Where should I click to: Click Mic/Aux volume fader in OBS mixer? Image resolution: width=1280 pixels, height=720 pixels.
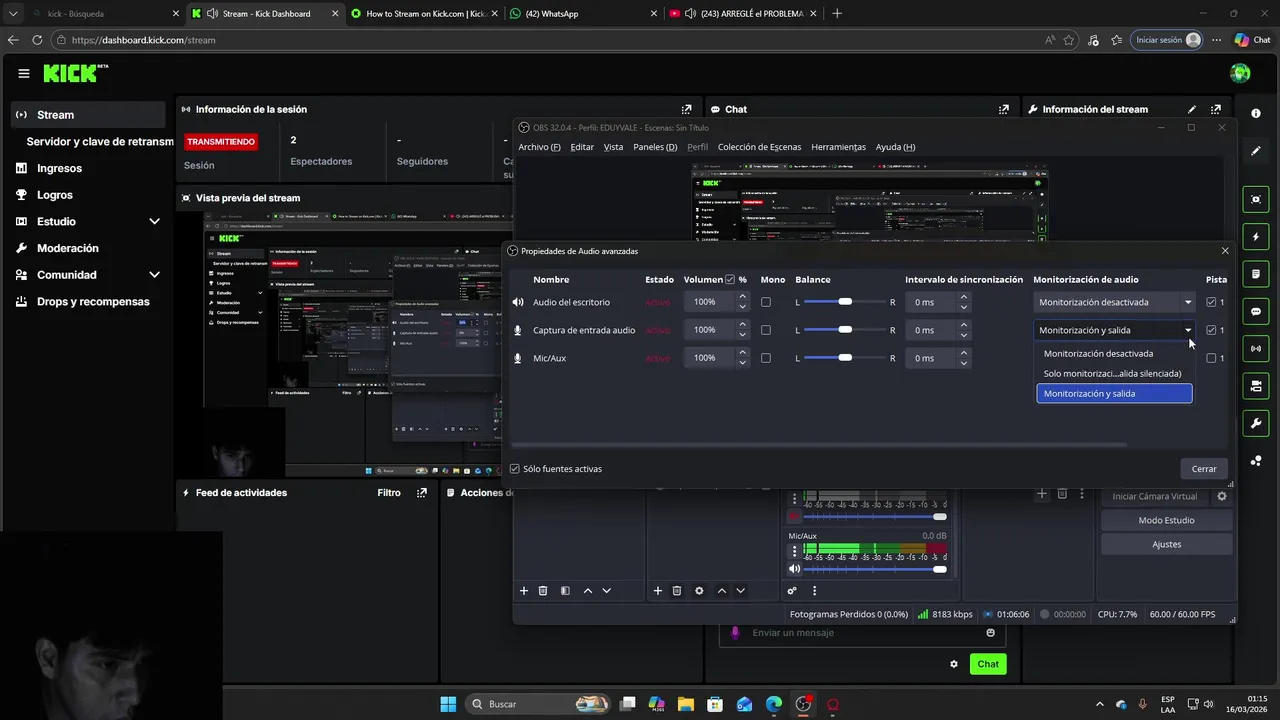click(x=875, y=569)
